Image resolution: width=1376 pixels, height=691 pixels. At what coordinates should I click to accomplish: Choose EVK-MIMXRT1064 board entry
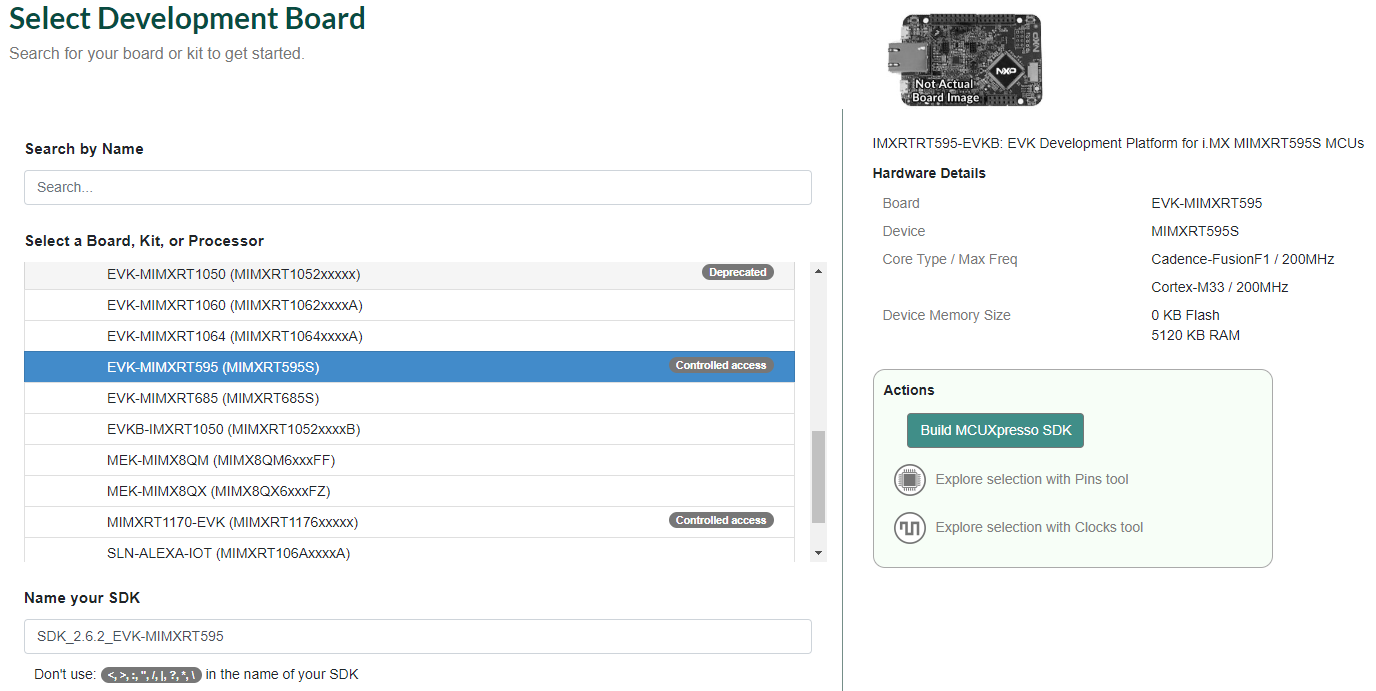click(234, 336)
